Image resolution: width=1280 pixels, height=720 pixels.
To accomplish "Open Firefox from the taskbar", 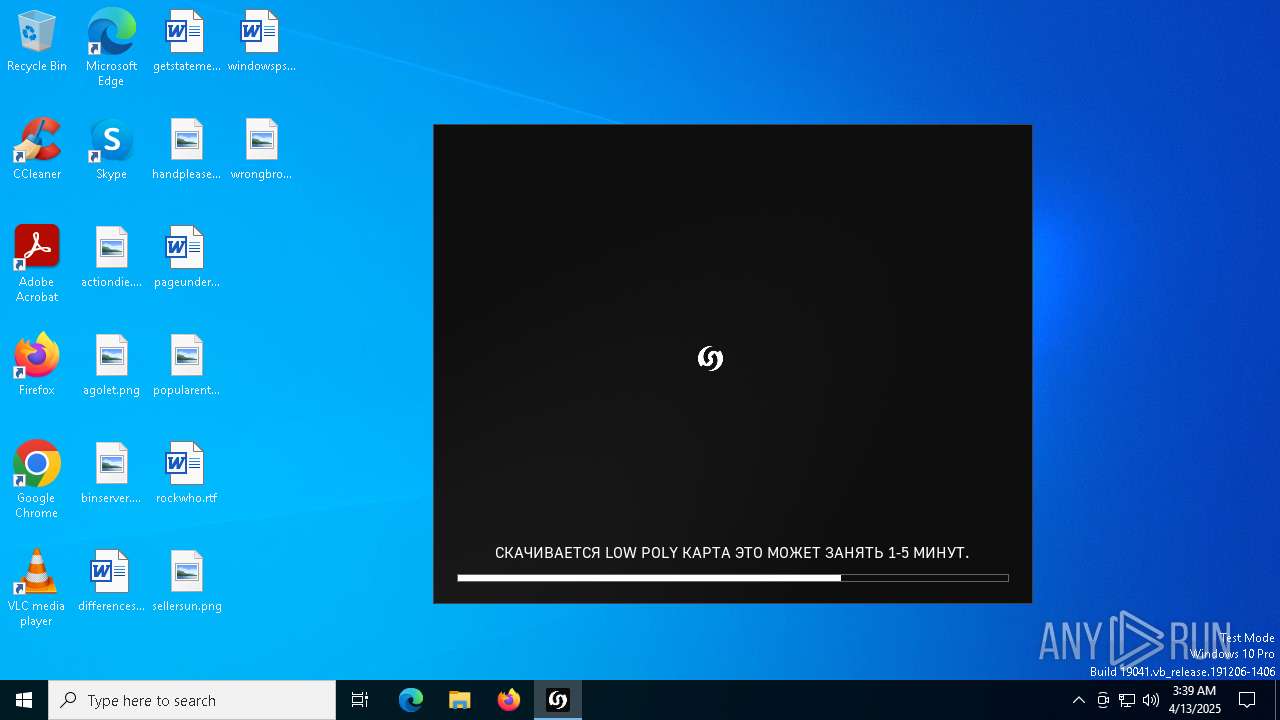I will tap(509, 700).
